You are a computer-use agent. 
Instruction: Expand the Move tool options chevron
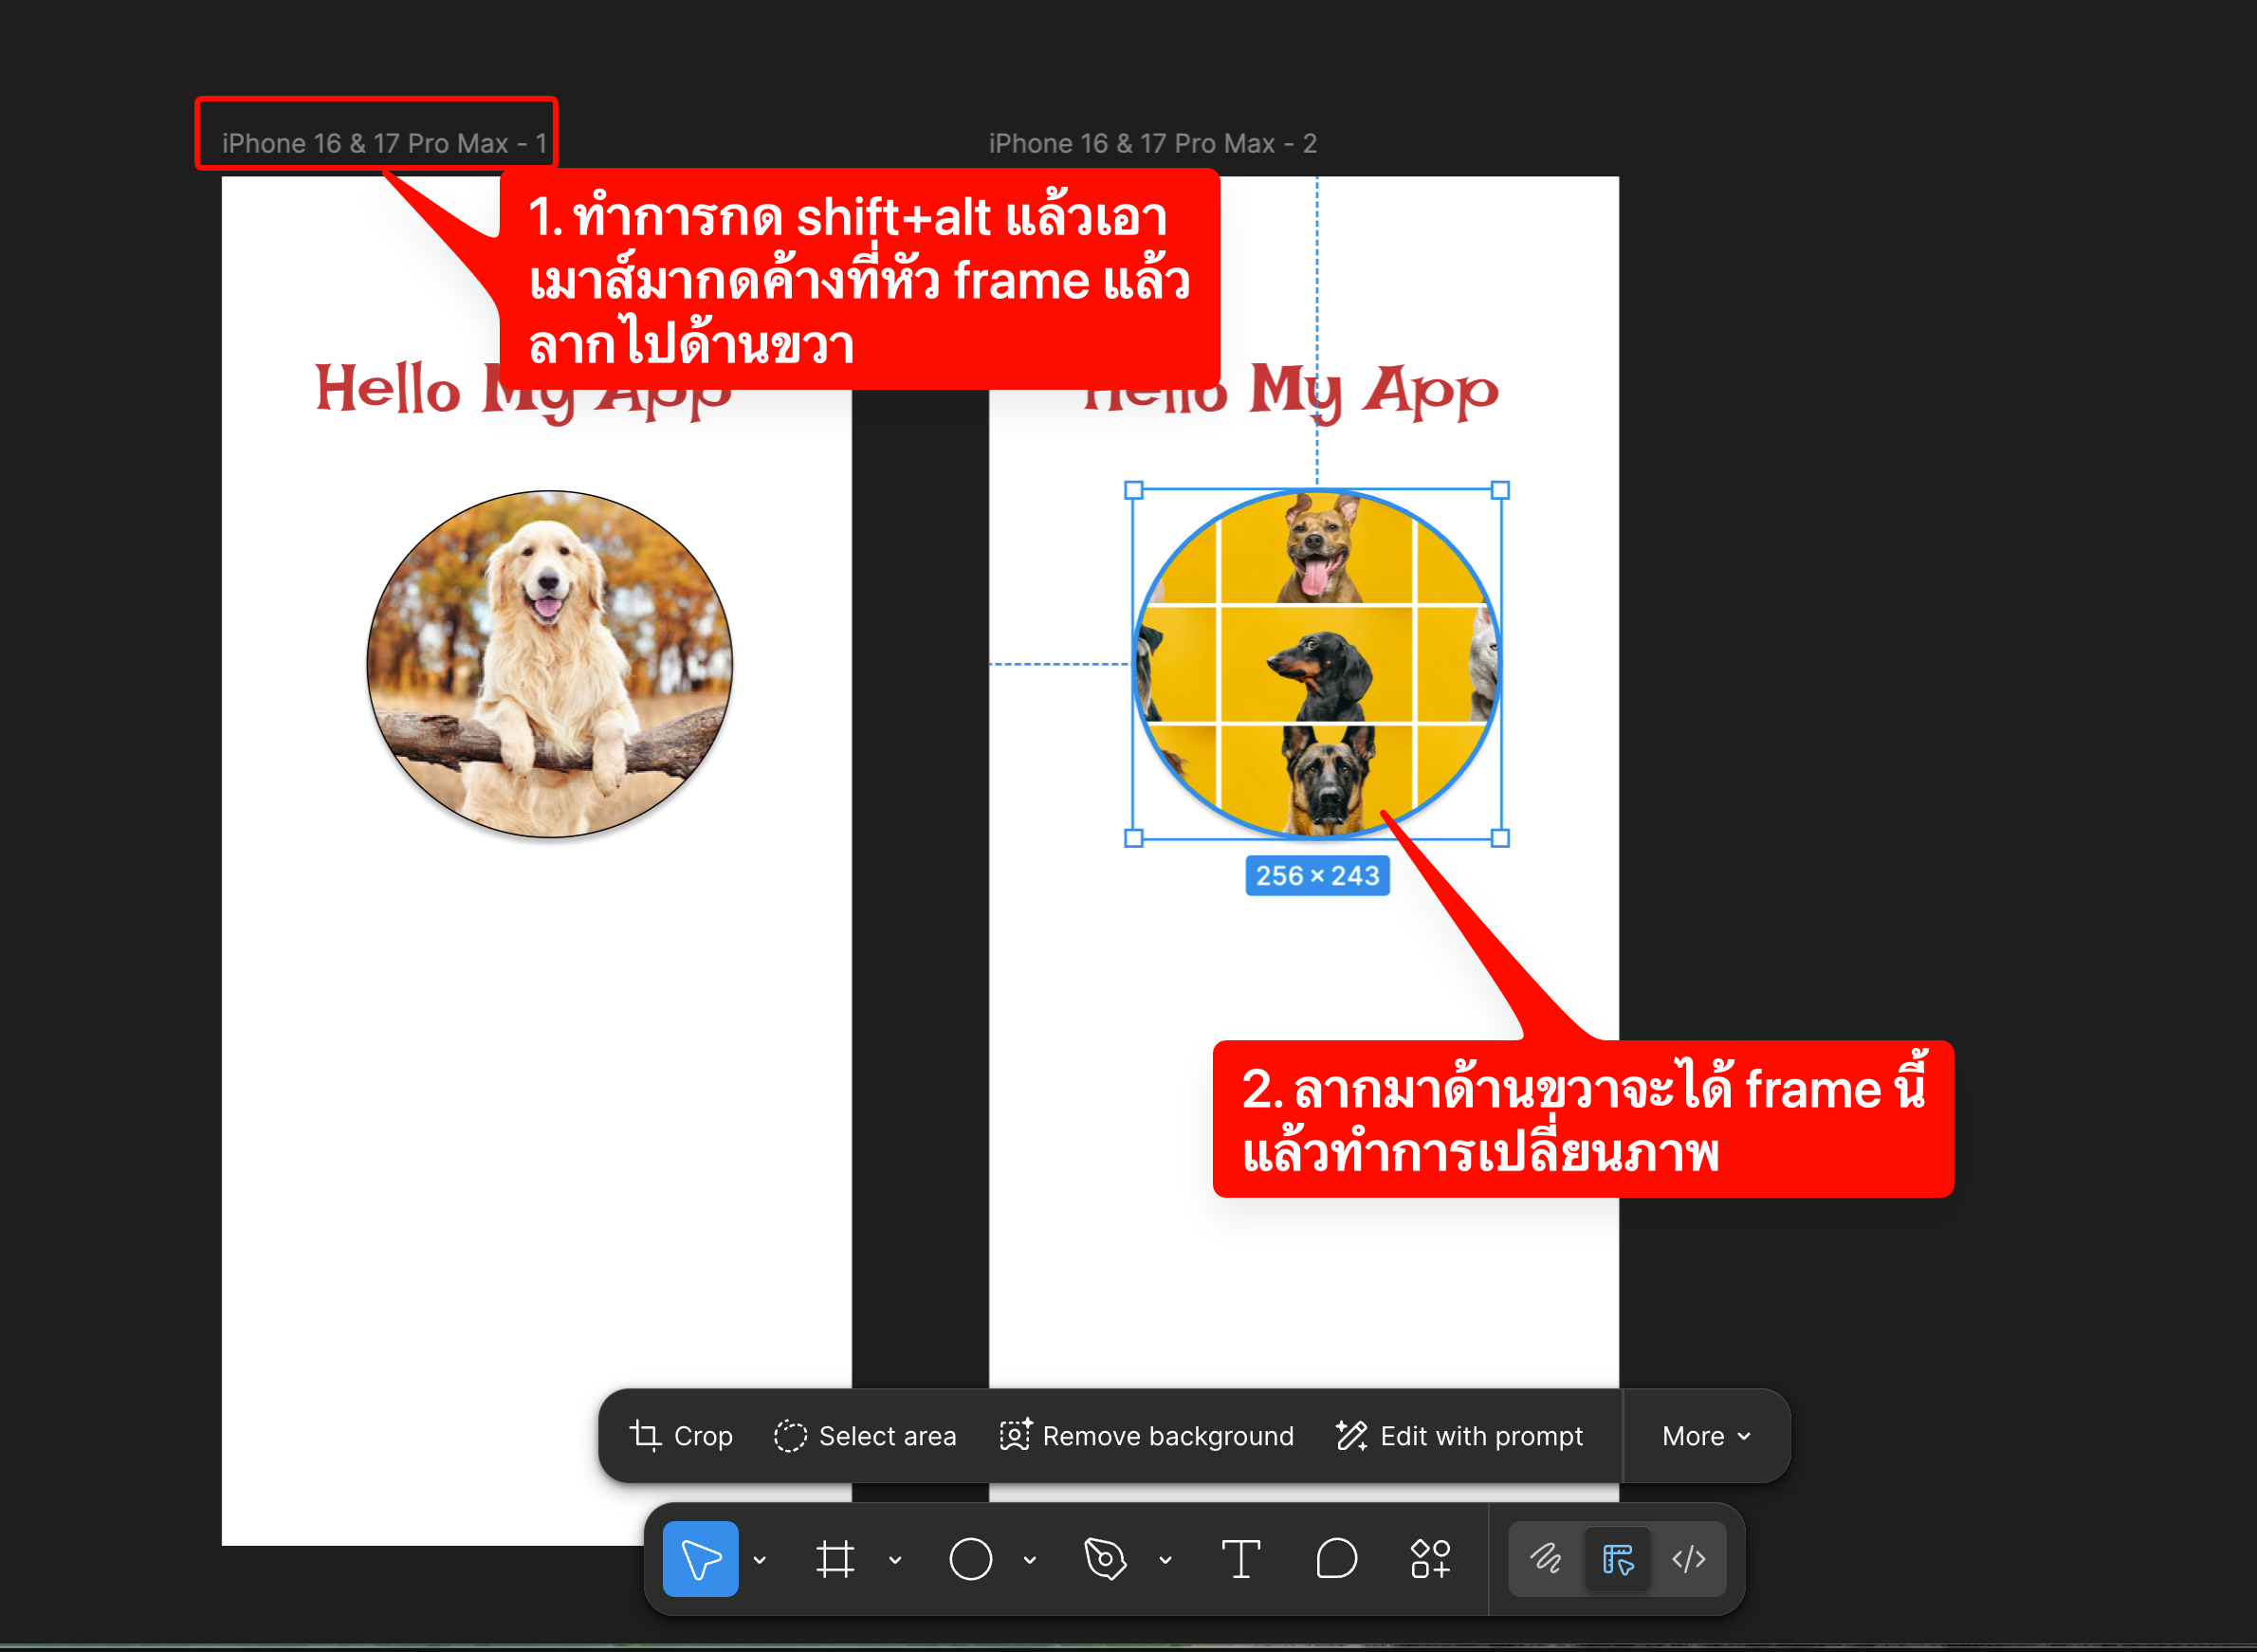pyautogui.click(x=760, y=1559)
